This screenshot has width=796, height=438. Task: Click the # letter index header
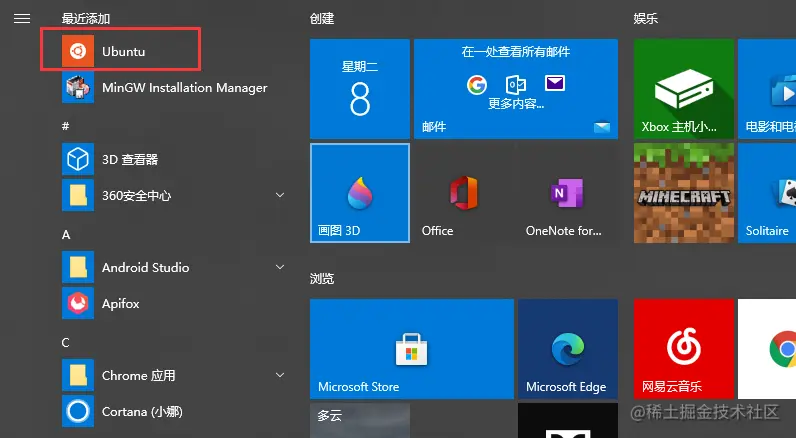pos(65,126)
